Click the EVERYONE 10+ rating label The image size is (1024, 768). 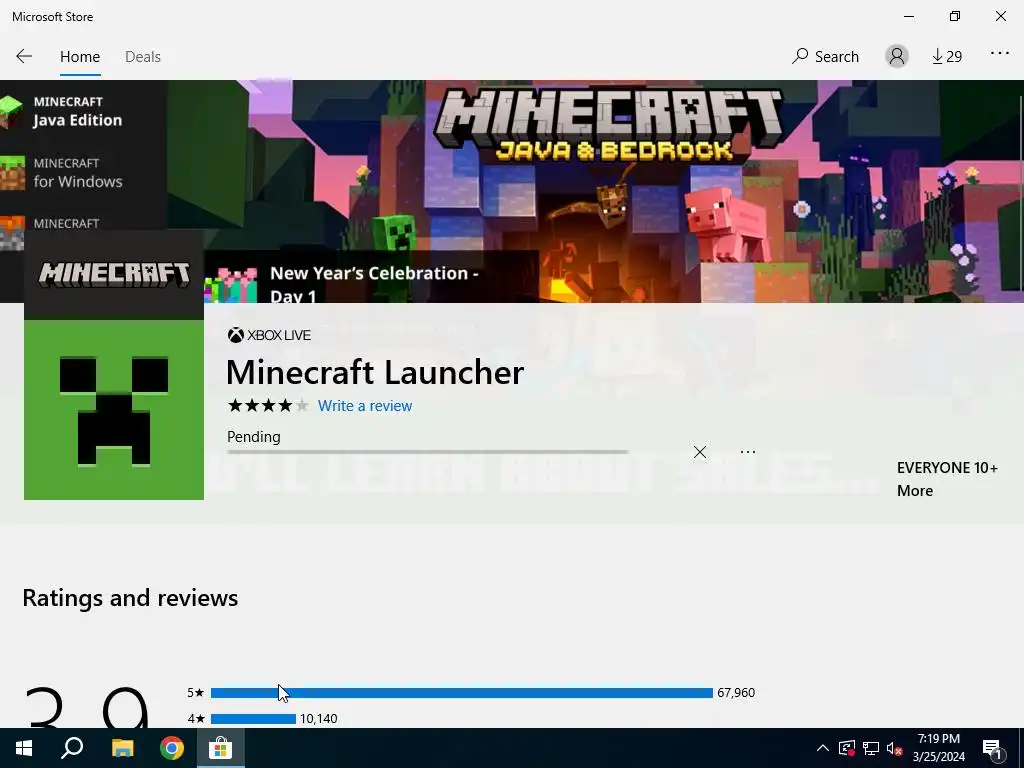tap(947, 468)
